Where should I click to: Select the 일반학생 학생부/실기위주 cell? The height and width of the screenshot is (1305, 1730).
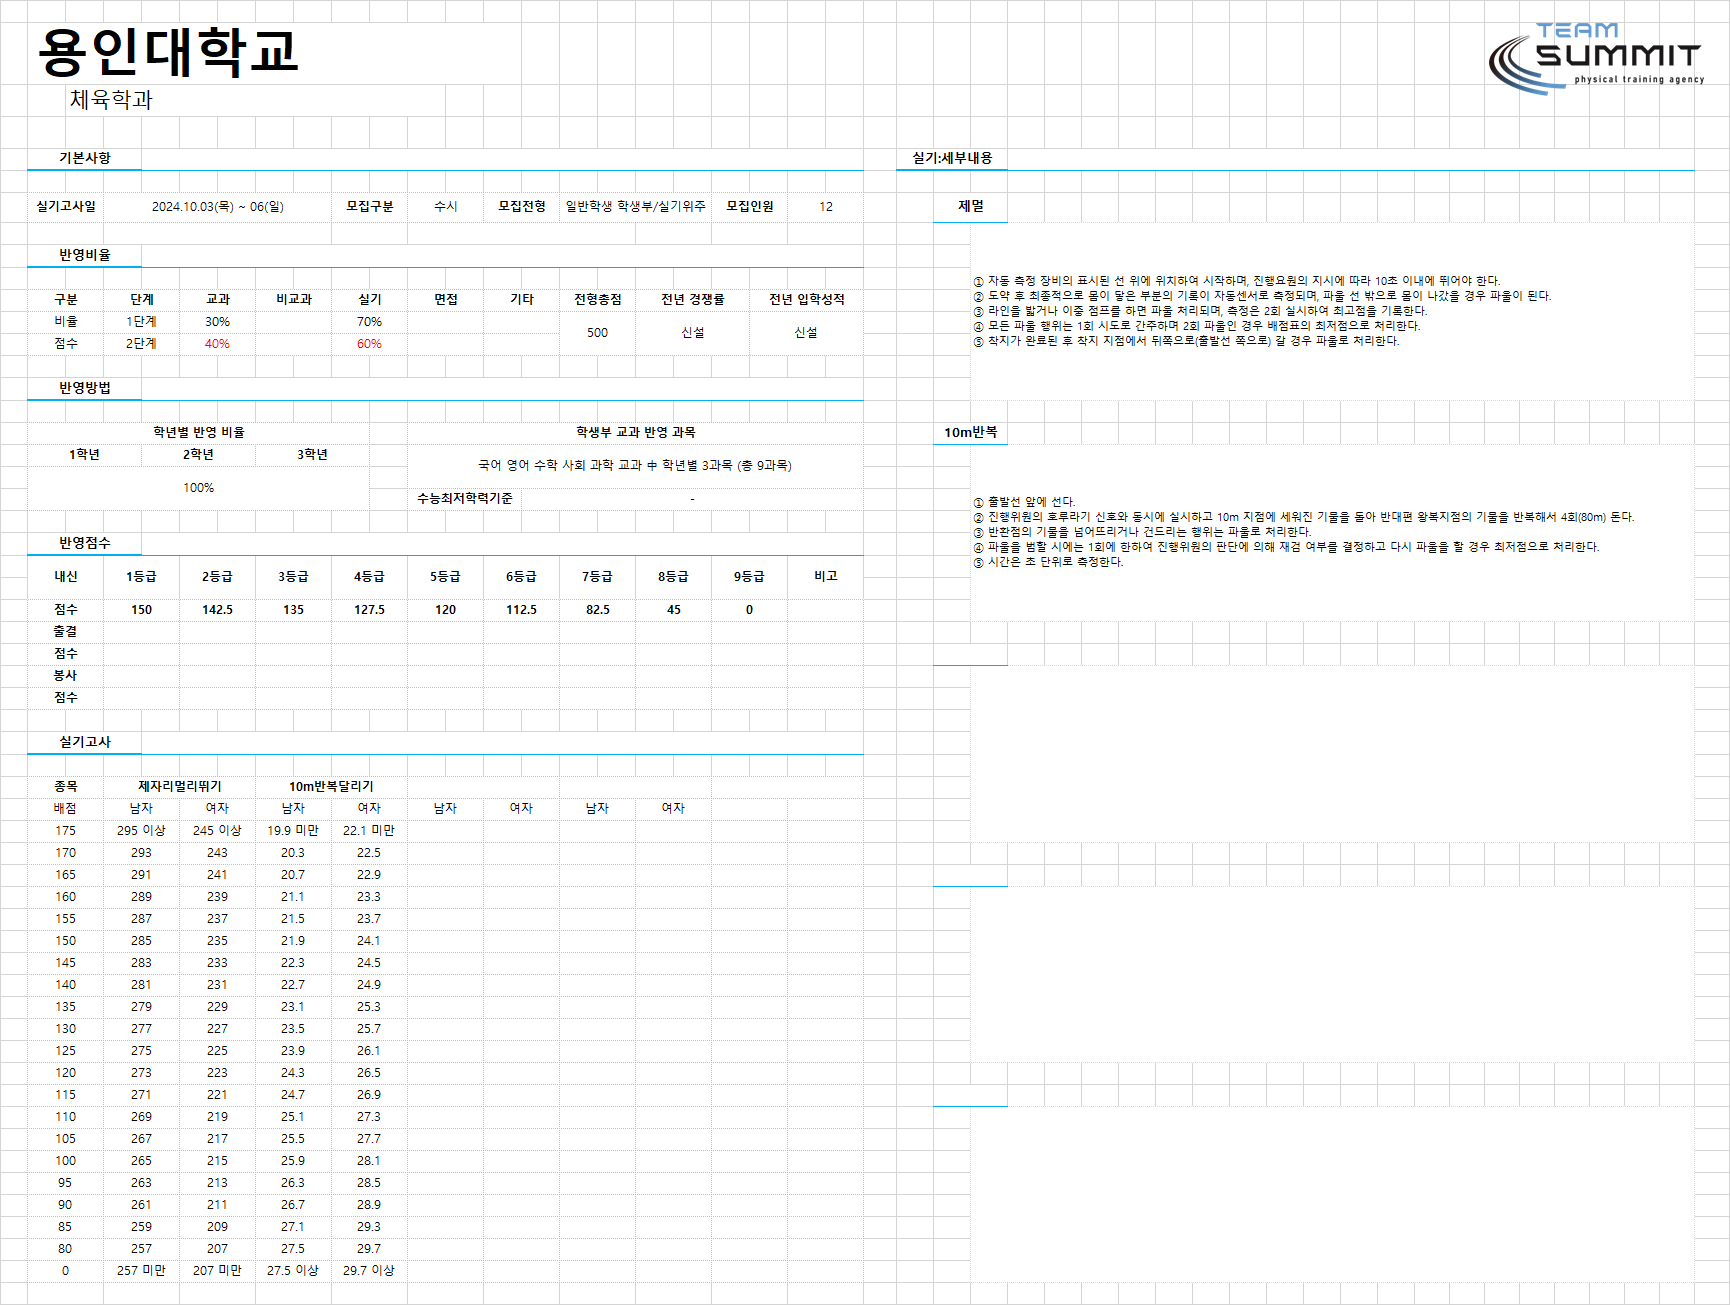pyautogui.click(x=636, y=206)
